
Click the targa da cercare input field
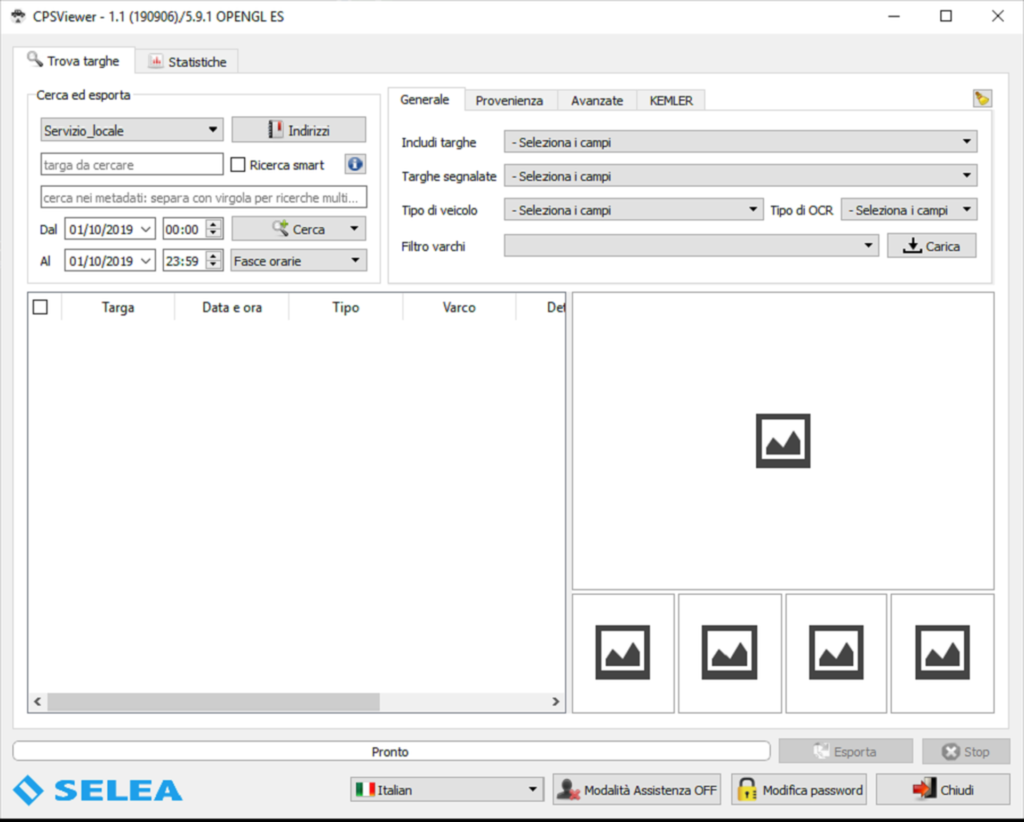[132, 165]
